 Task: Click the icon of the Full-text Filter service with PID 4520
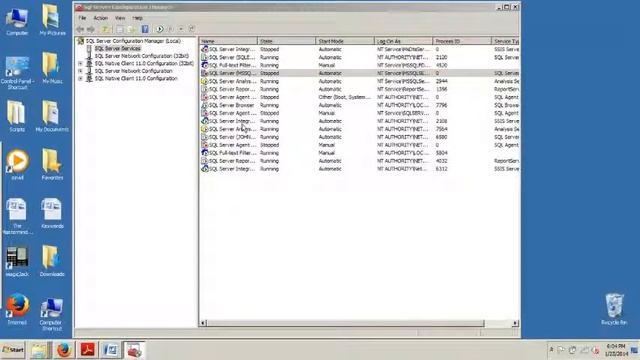[204, 65]
